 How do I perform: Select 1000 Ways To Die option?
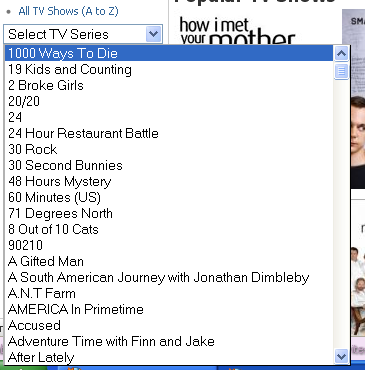(x=169, y=53)
